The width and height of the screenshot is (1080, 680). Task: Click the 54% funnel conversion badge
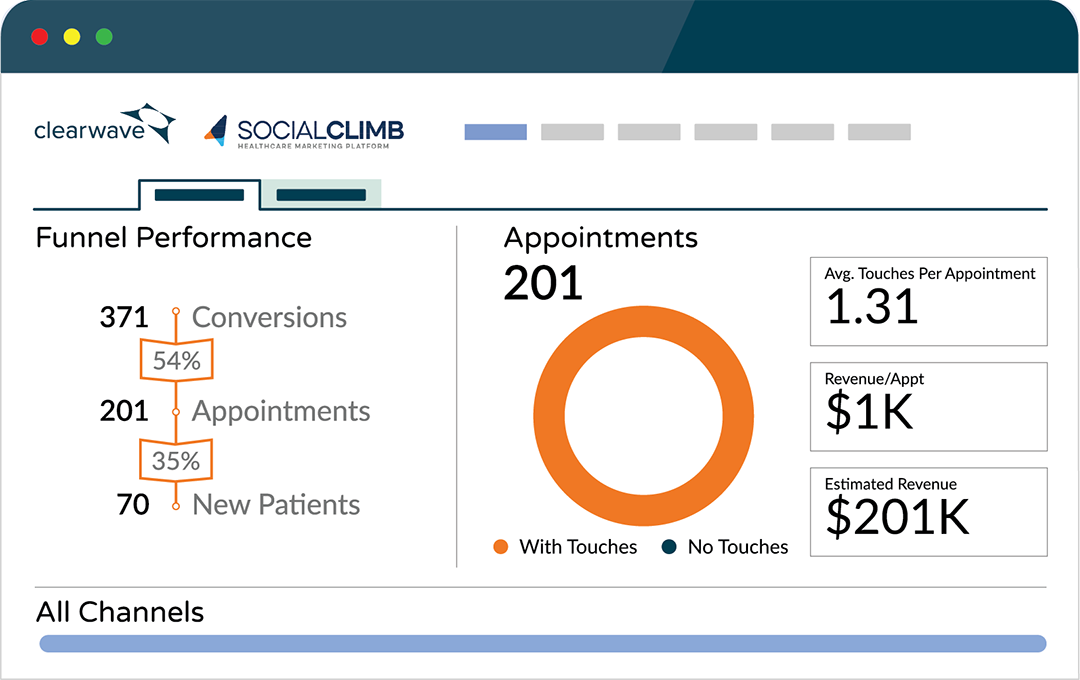tap(177, 361)
